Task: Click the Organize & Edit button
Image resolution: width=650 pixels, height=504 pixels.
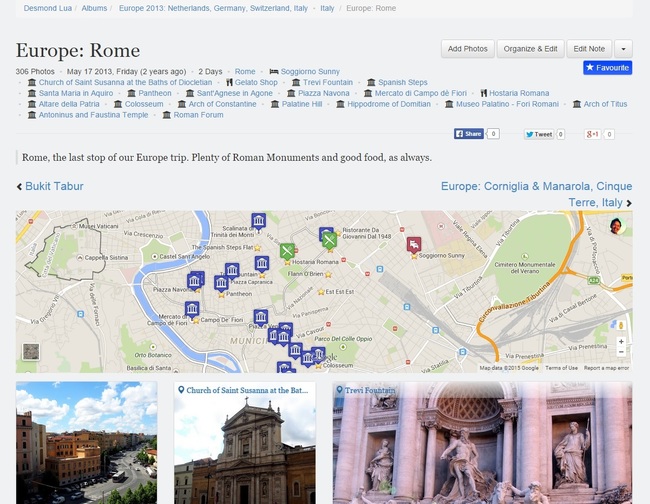Action: (530, 48)
